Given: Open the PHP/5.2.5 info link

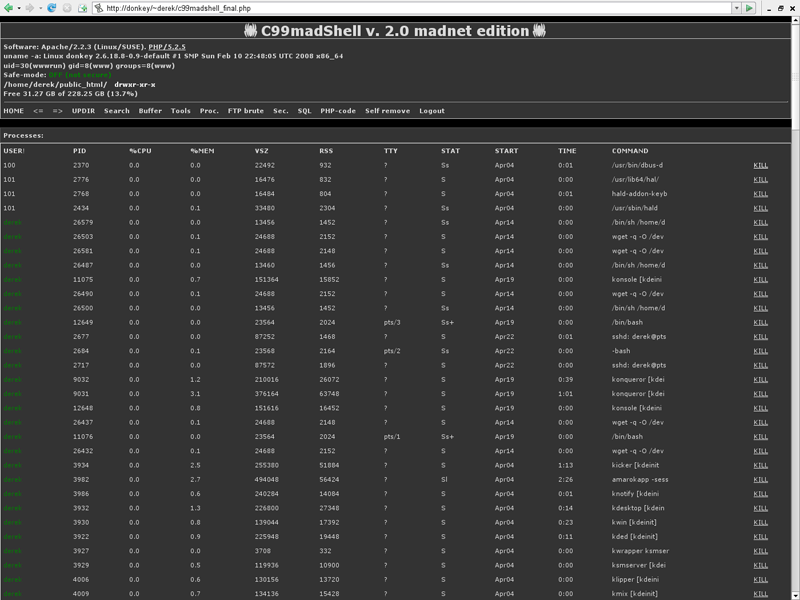Looking at the screenshot, I should (167, 47).
